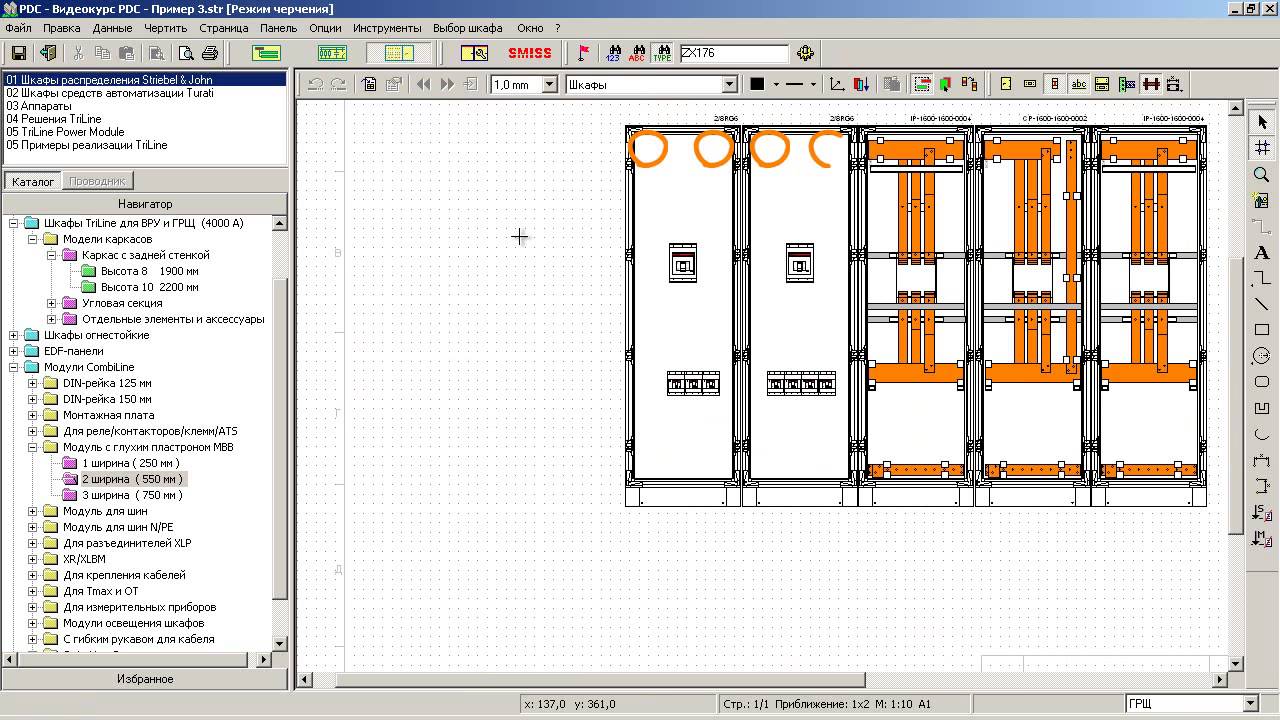
Task: Click the Save floppy disk icon
Action: 19,53
